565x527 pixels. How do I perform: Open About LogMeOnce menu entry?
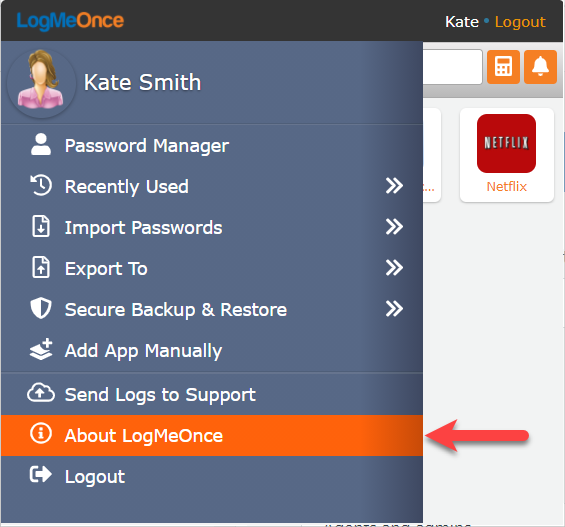click(x=212, y=436)
